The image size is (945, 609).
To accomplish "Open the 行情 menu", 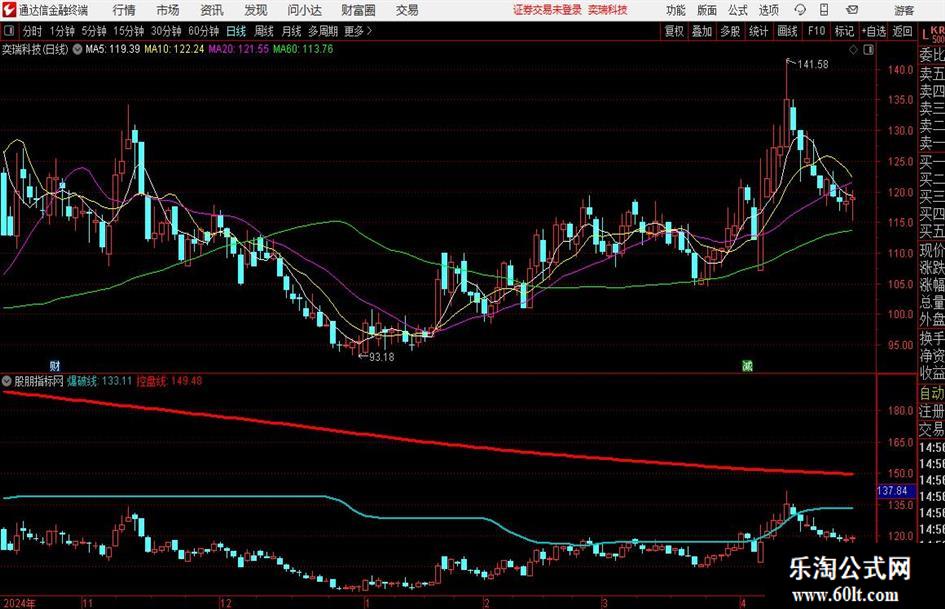I will click(x=124, y=10).
